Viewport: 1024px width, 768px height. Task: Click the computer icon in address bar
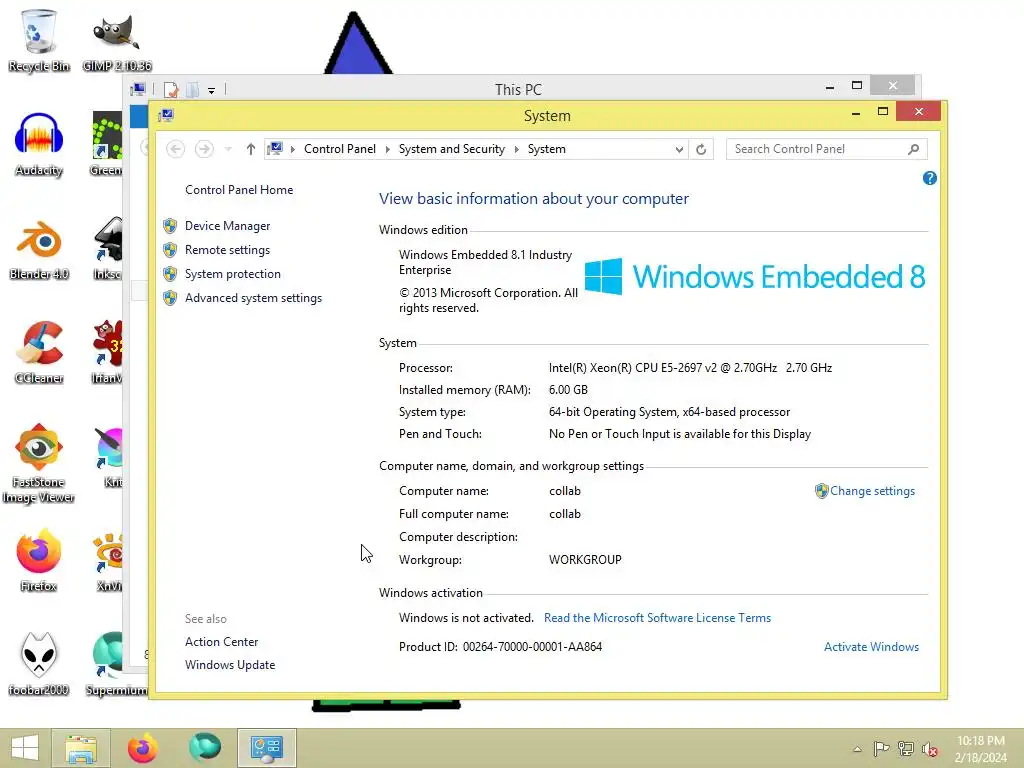[276, 149]
